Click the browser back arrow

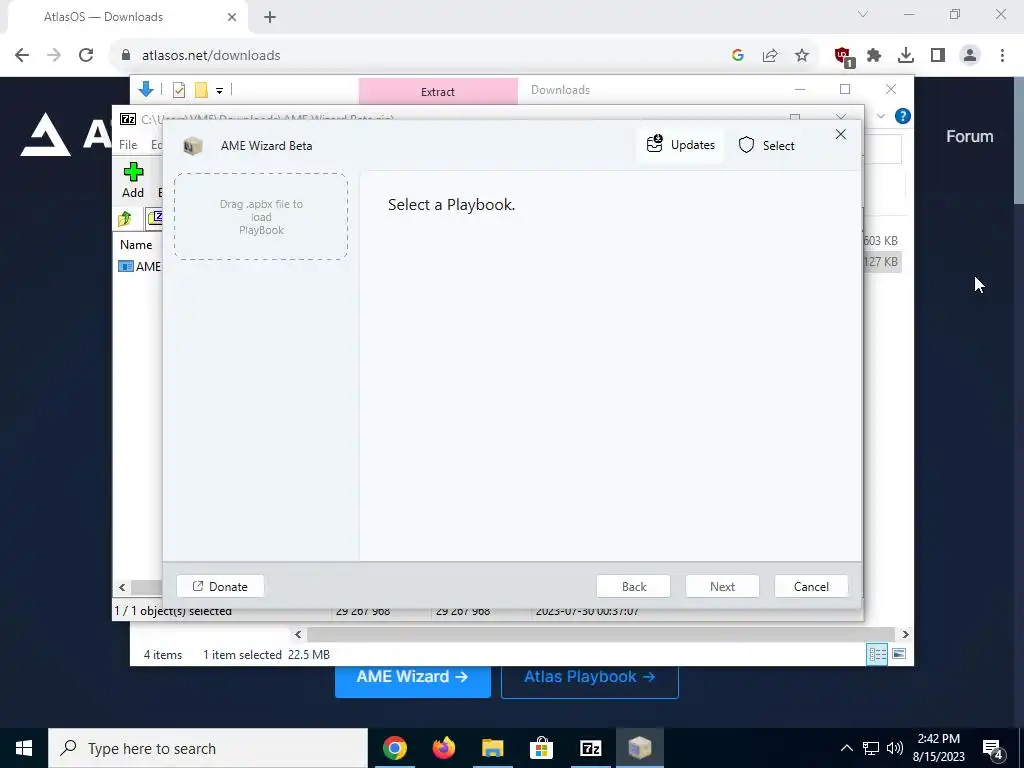point(22,56)
